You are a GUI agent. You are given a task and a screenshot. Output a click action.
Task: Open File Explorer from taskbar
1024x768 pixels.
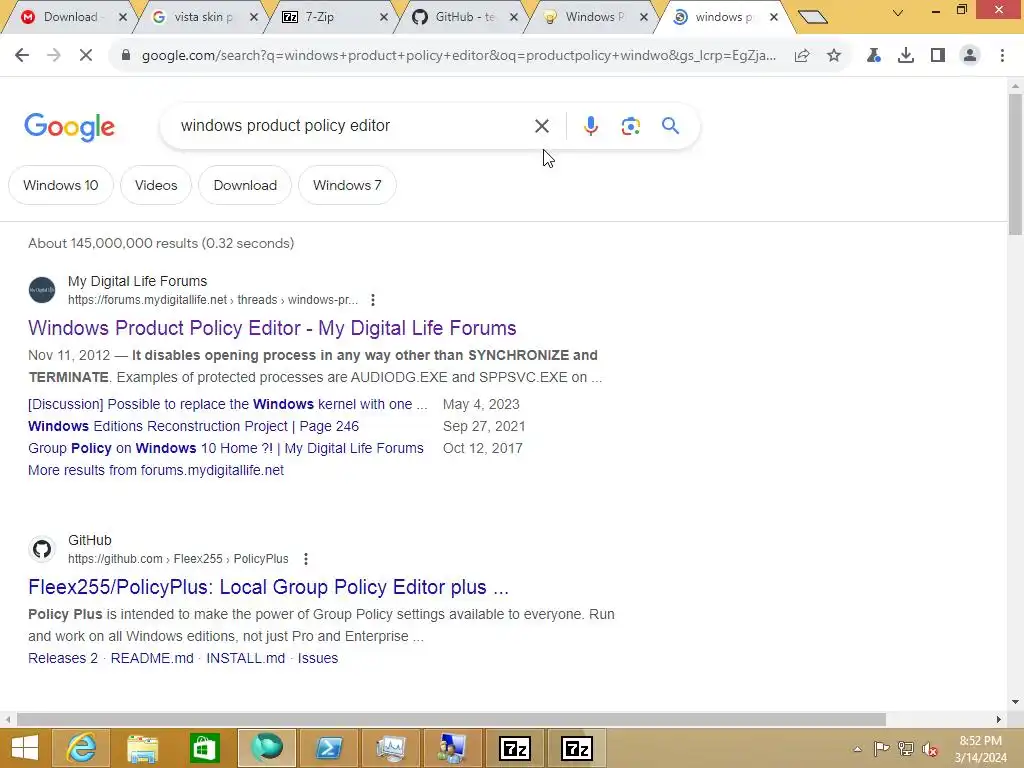[142, 748]
